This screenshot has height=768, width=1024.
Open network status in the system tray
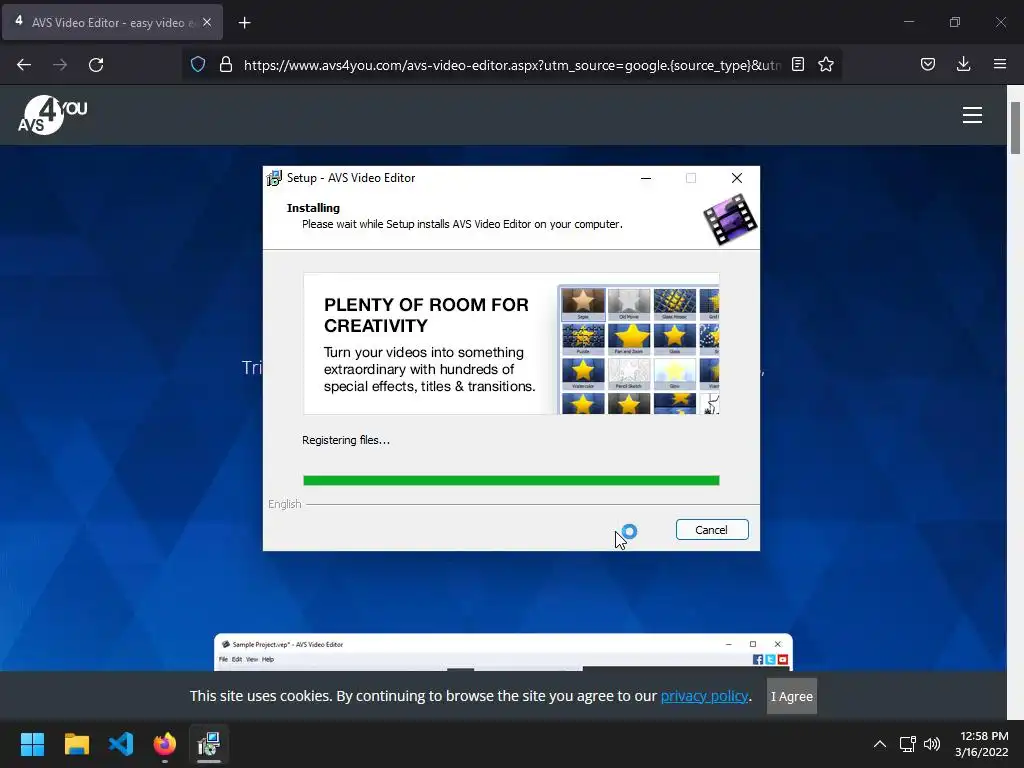point(908,744)
